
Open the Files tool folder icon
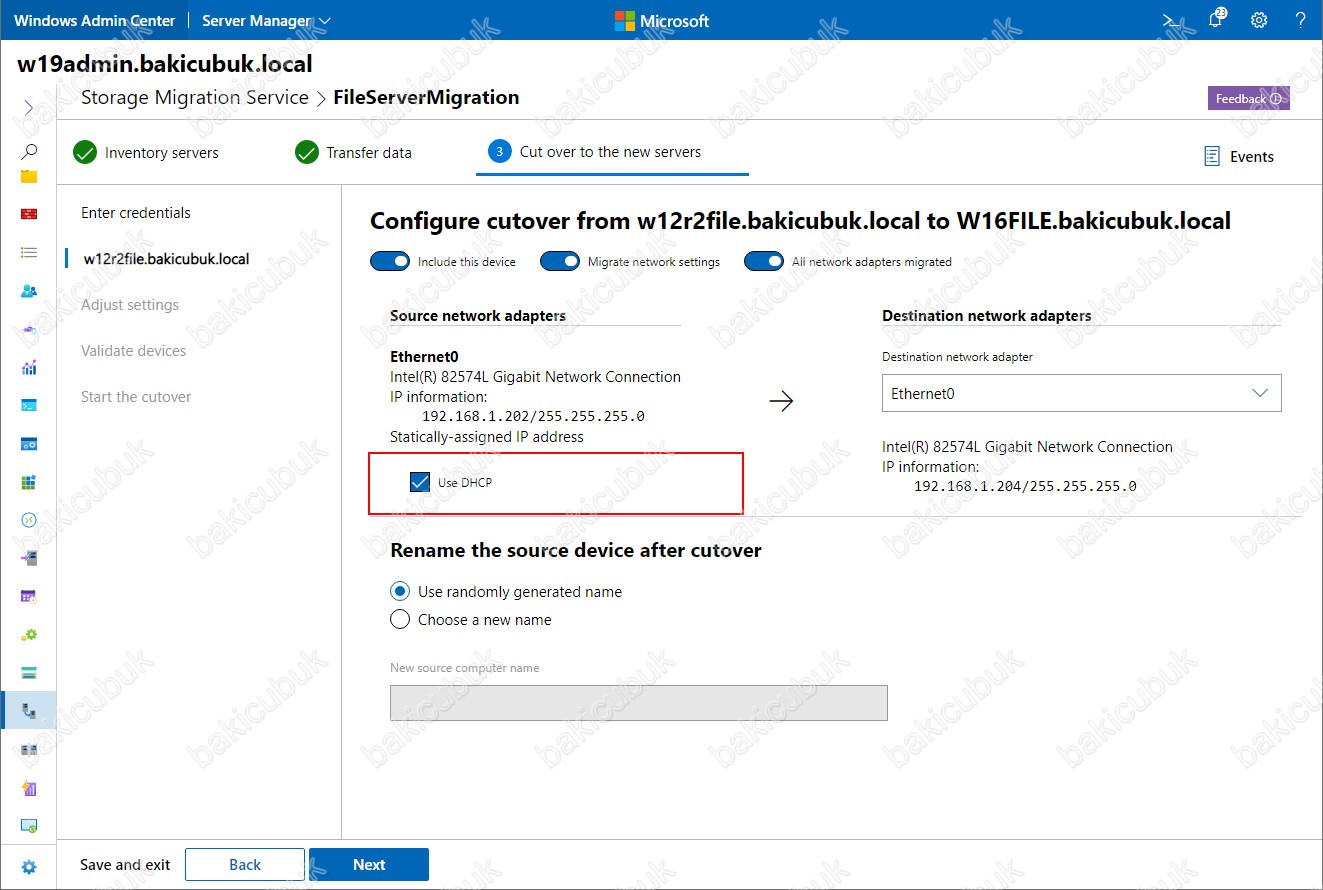click(x=29, y=176)
